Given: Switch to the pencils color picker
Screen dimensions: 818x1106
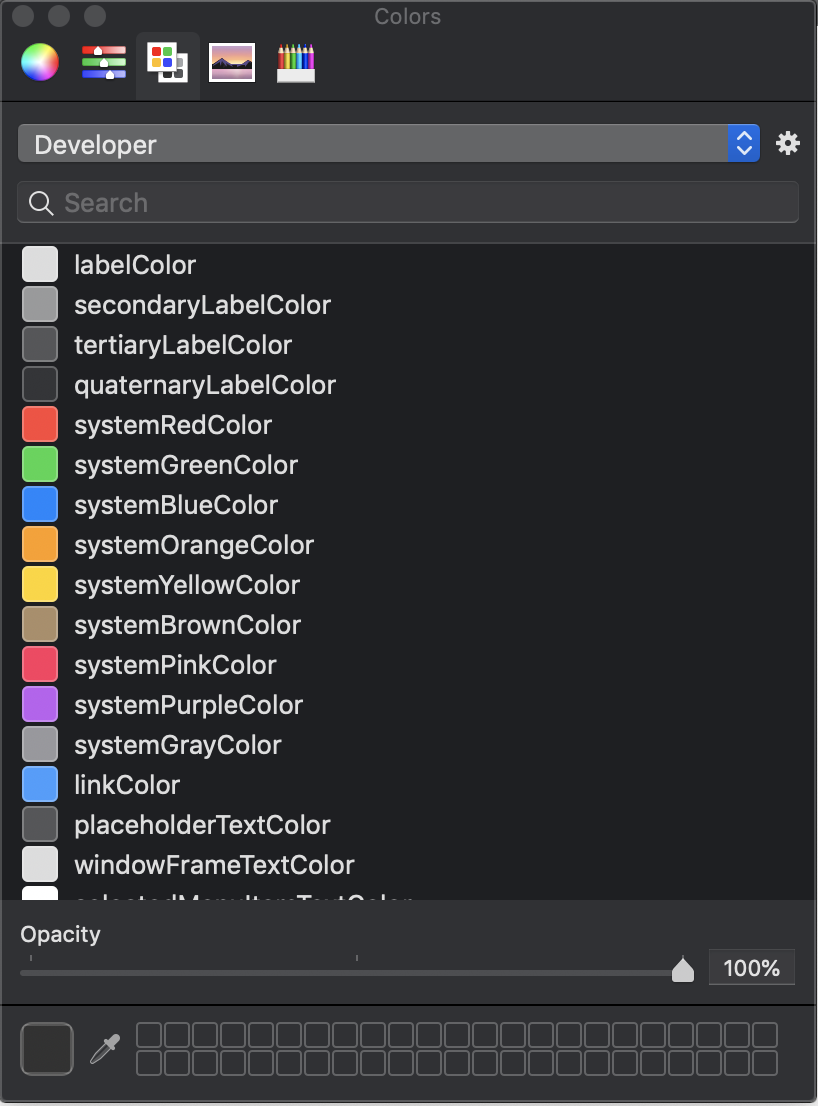Looking at the screenshot, I should click(296, 62).
